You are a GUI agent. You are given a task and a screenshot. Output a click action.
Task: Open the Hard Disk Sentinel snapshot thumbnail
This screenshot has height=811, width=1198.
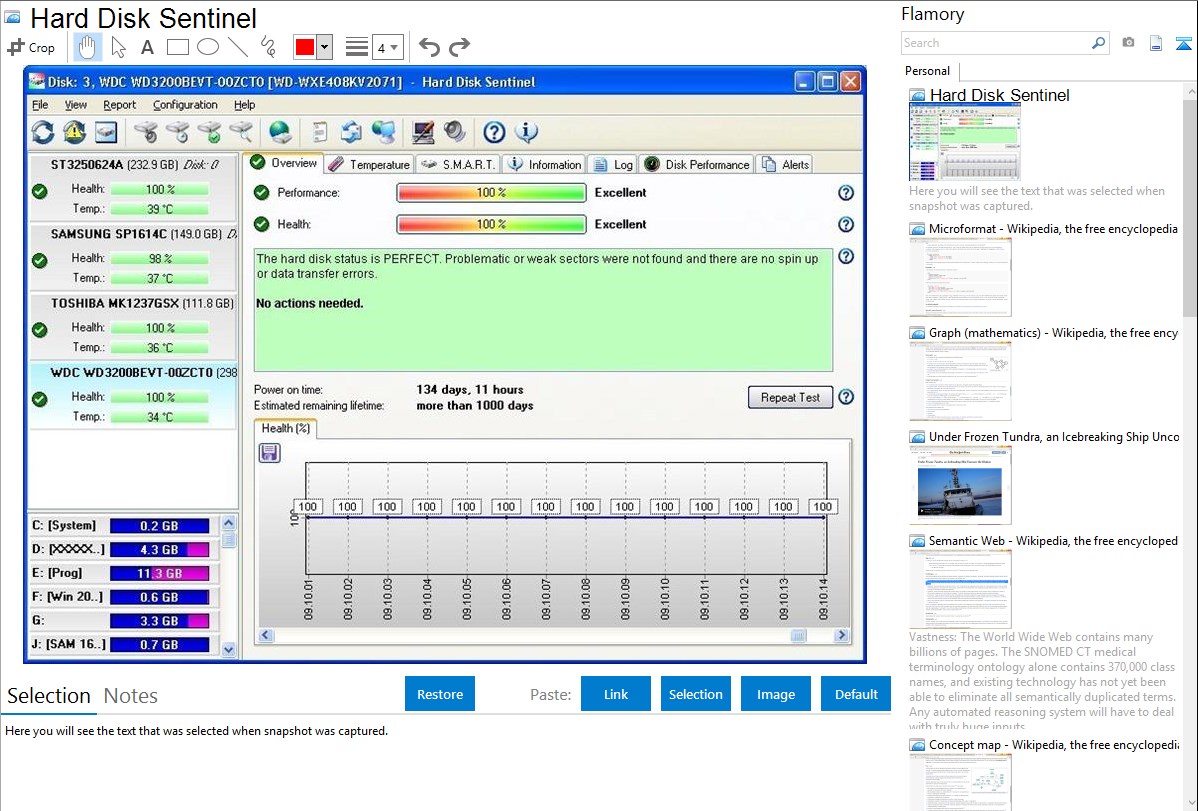click(964, 143)
